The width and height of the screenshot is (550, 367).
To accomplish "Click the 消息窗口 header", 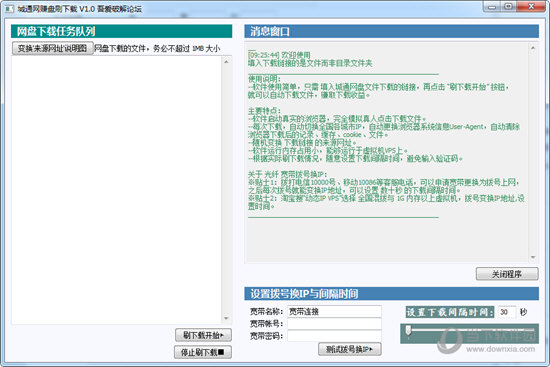I will 391,31.
